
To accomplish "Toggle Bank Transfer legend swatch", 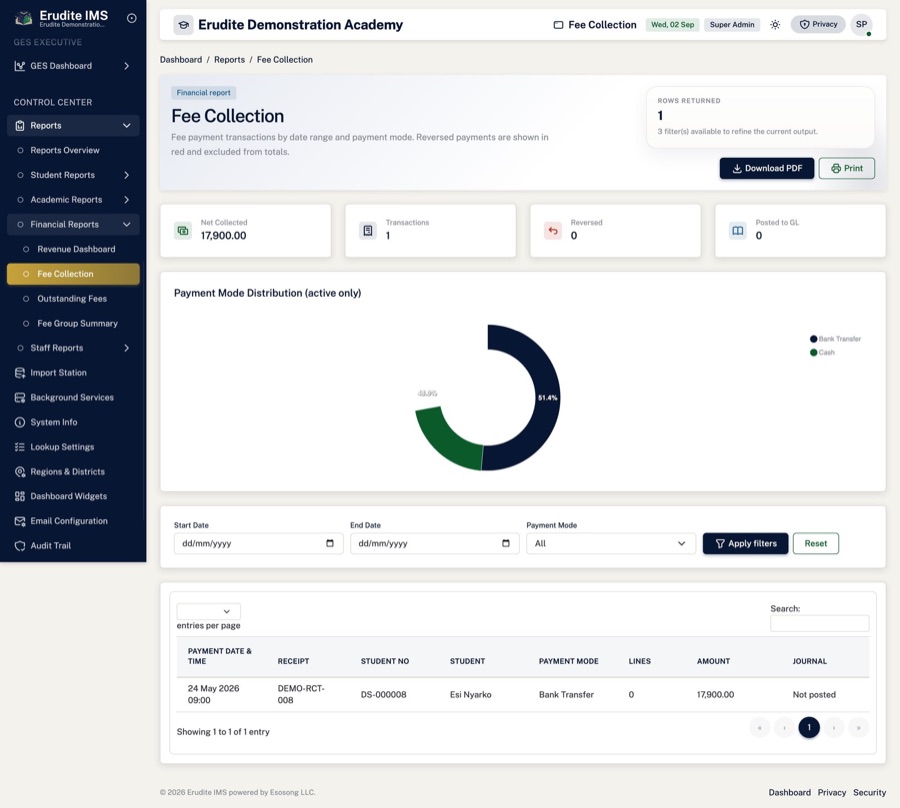I will pyautogui.click(x=813, y=339).
